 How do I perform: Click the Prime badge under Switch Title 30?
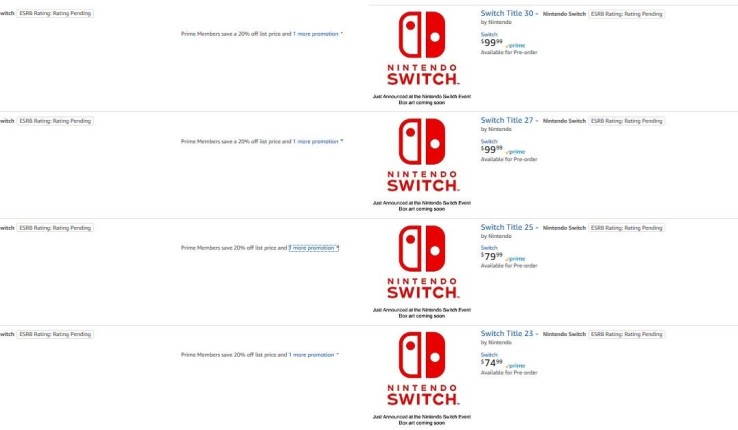pos(516,45)
